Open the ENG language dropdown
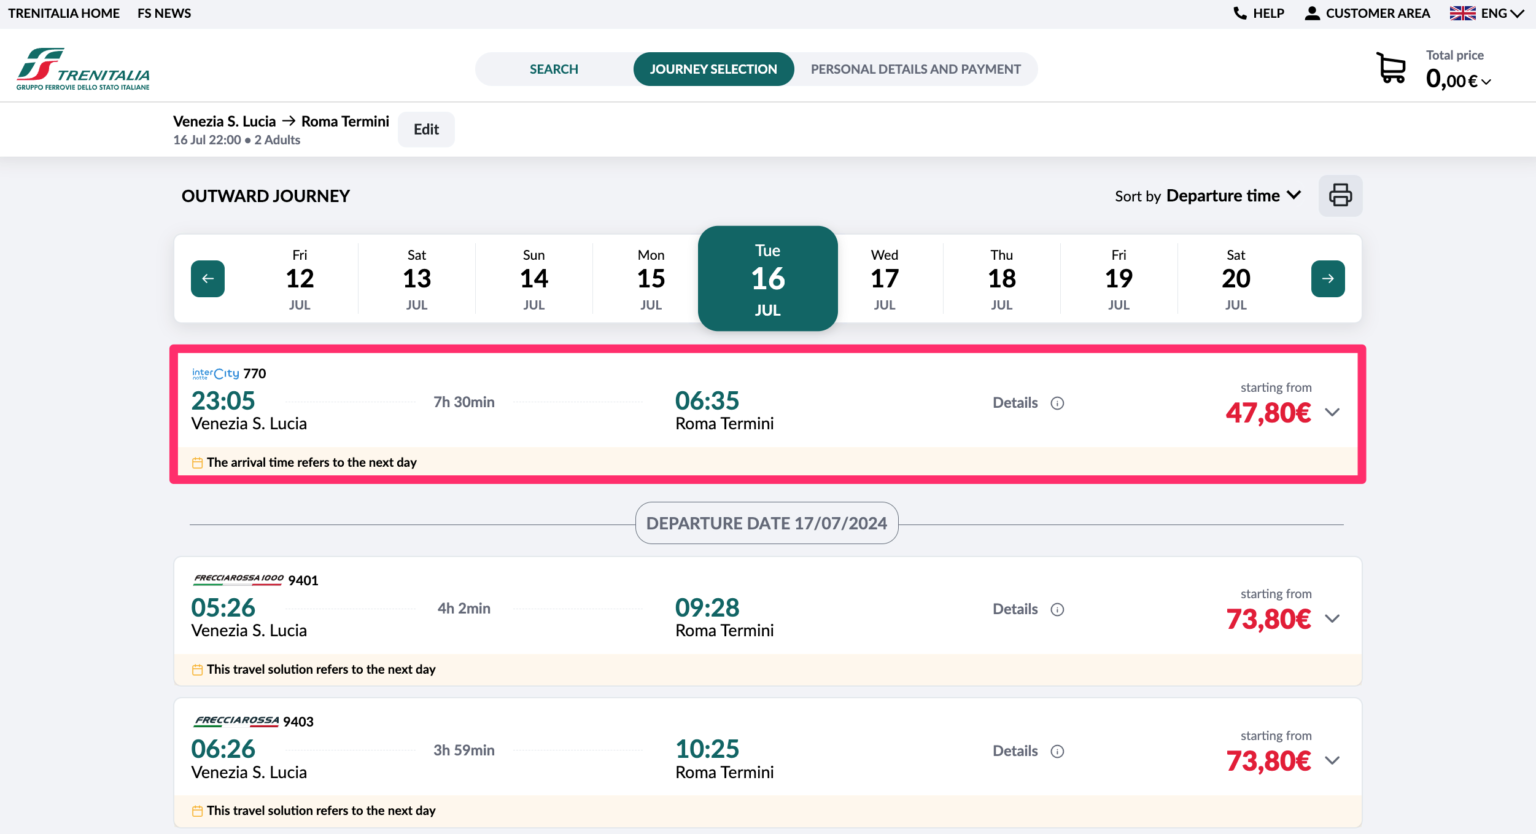This screenshot has width=1536, height=834. click(x=1502, y=13)
